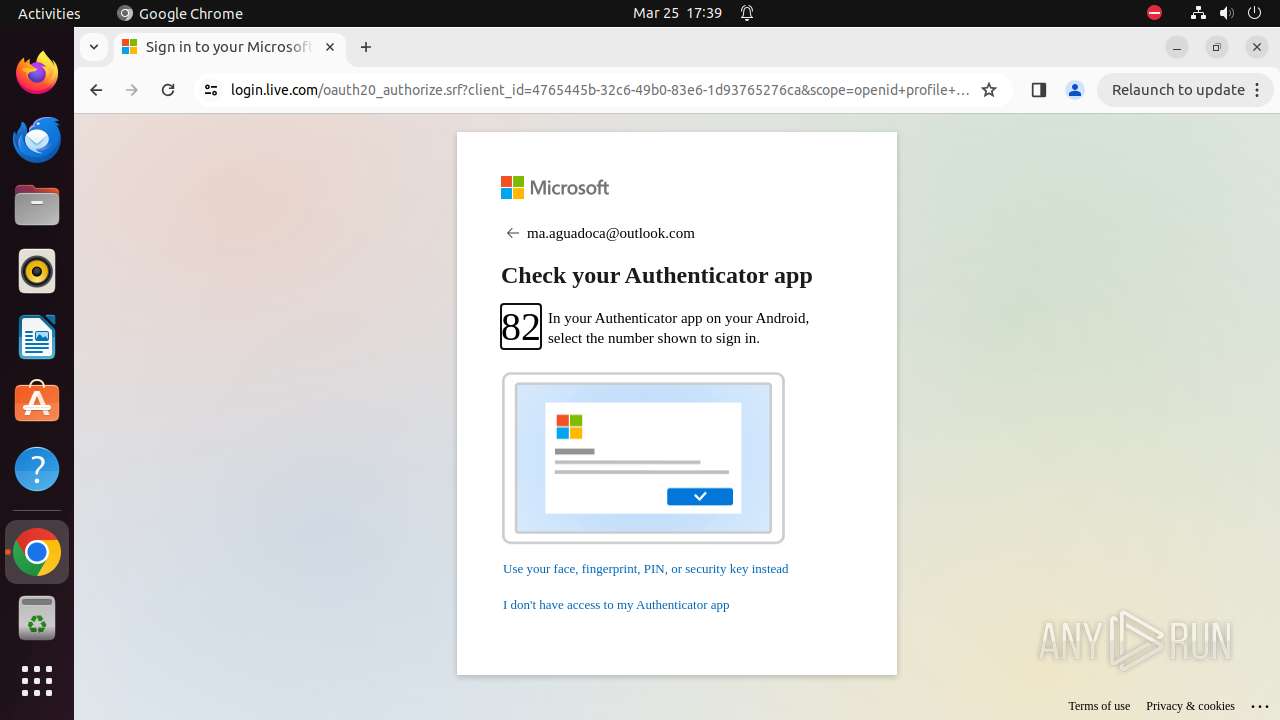Open the Chrome side panel
The height and width of the screenshot is (720, 1280).
[1038, 90]
